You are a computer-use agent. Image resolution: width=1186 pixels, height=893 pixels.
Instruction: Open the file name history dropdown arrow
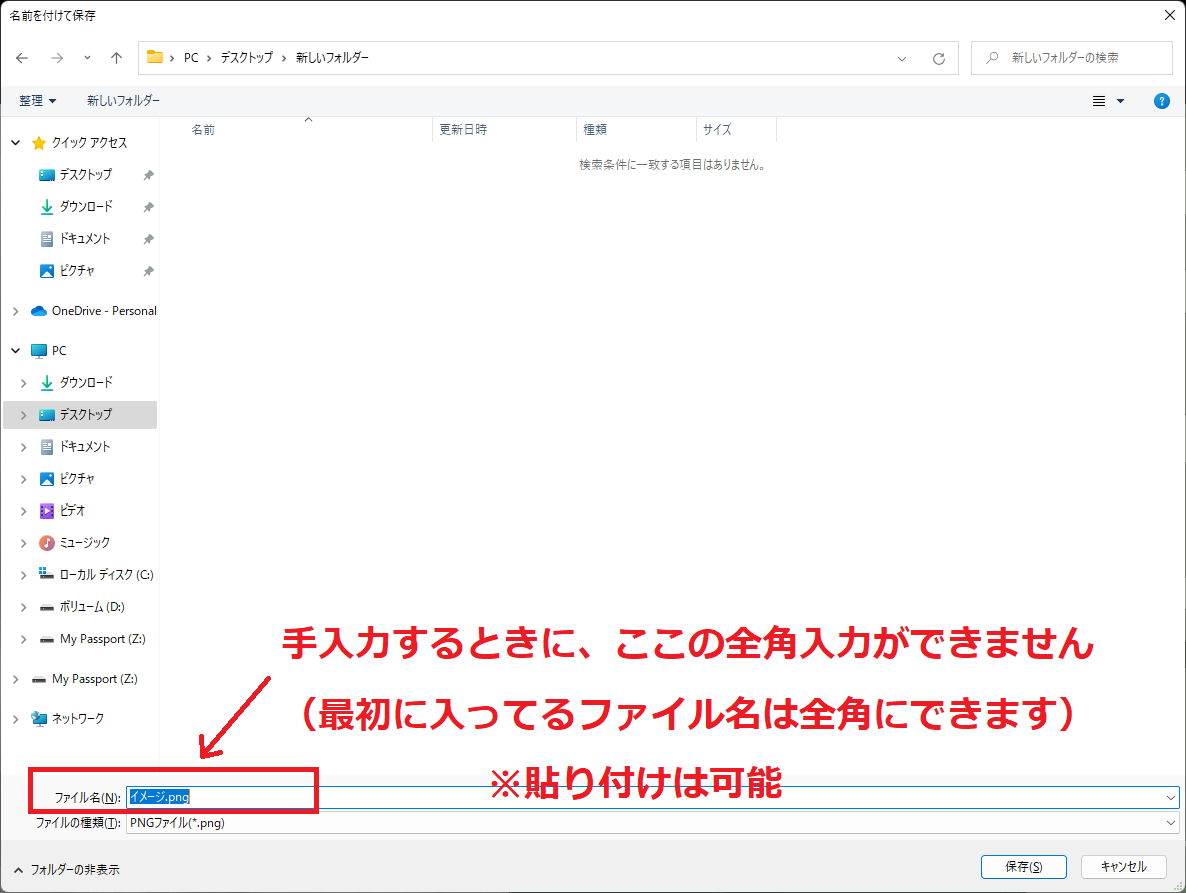(1171, 798)
